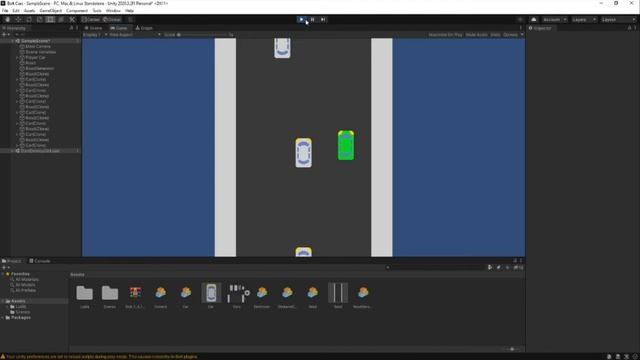
Task: Click the search by label icon in Project
Action: 498,267
